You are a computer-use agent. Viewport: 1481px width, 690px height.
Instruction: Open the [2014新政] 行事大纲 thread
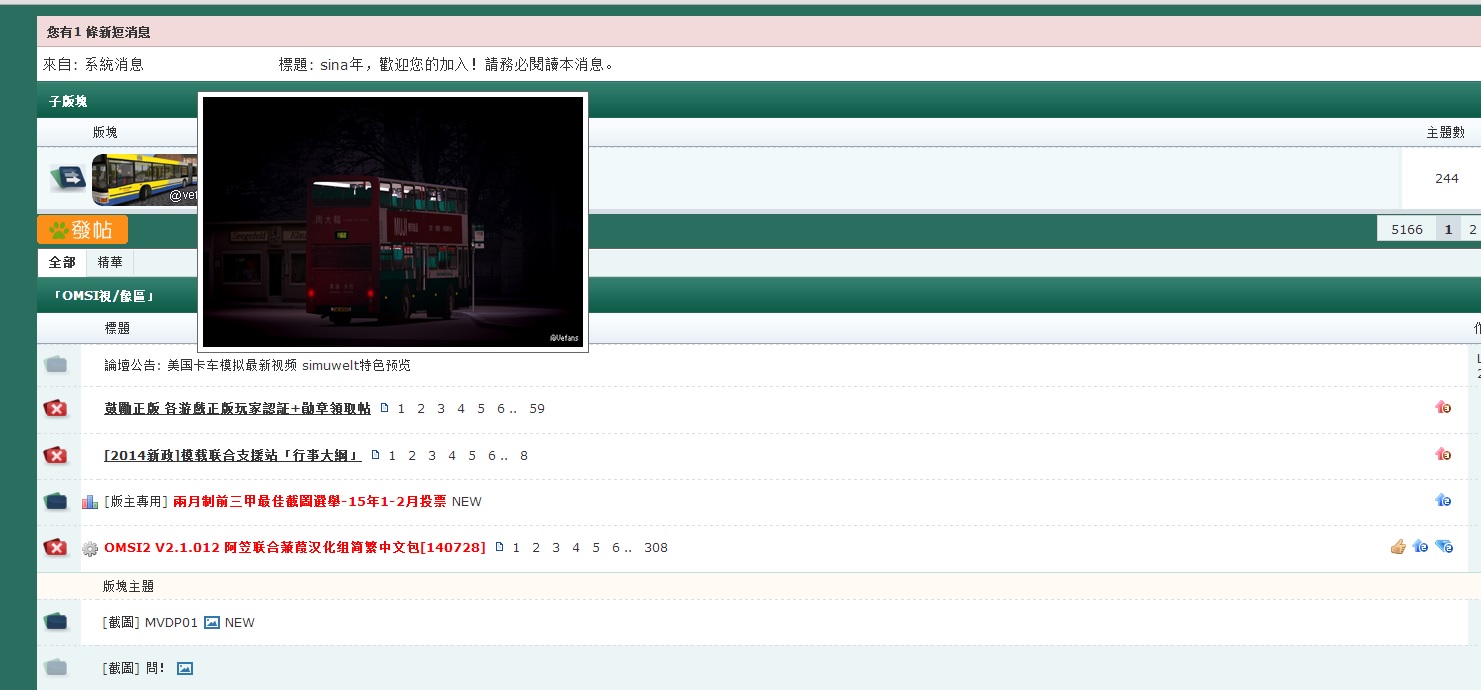(x=233, y=455)
